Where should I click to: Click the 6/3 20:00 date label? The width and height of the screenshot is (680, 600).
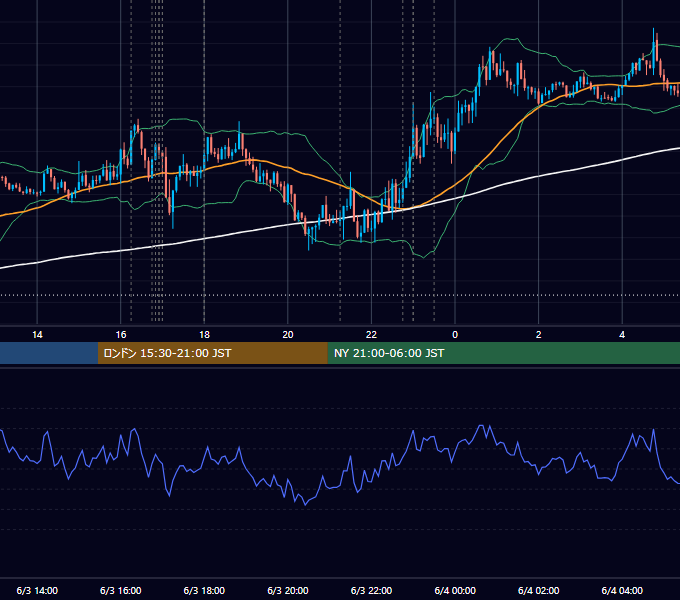[x=288, y=590]
